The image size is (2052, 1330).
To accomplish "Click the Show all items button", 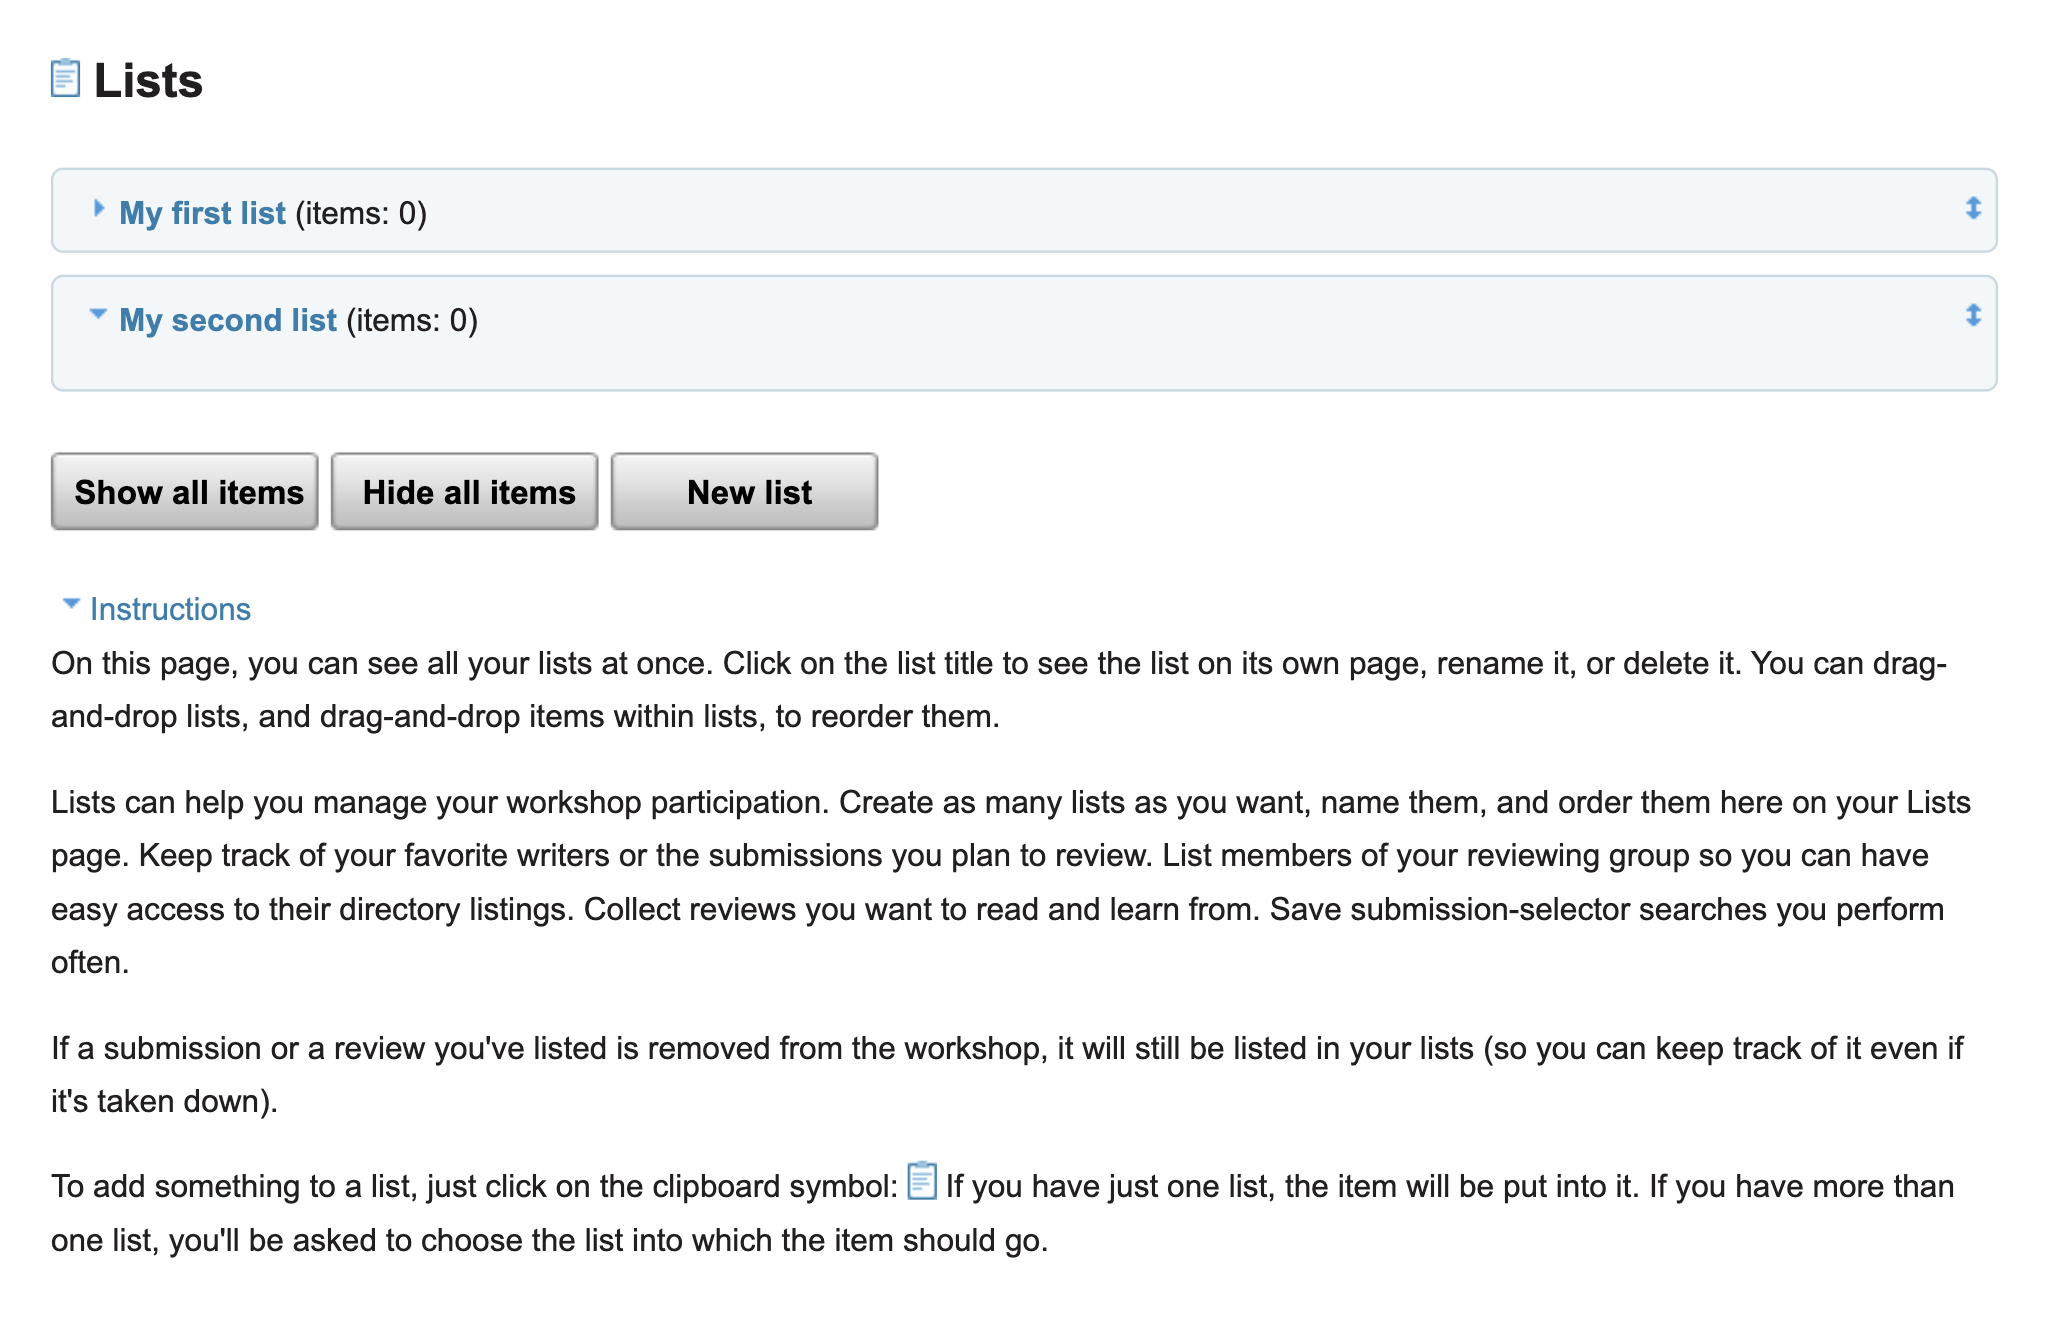I will [x=185, y=491].
